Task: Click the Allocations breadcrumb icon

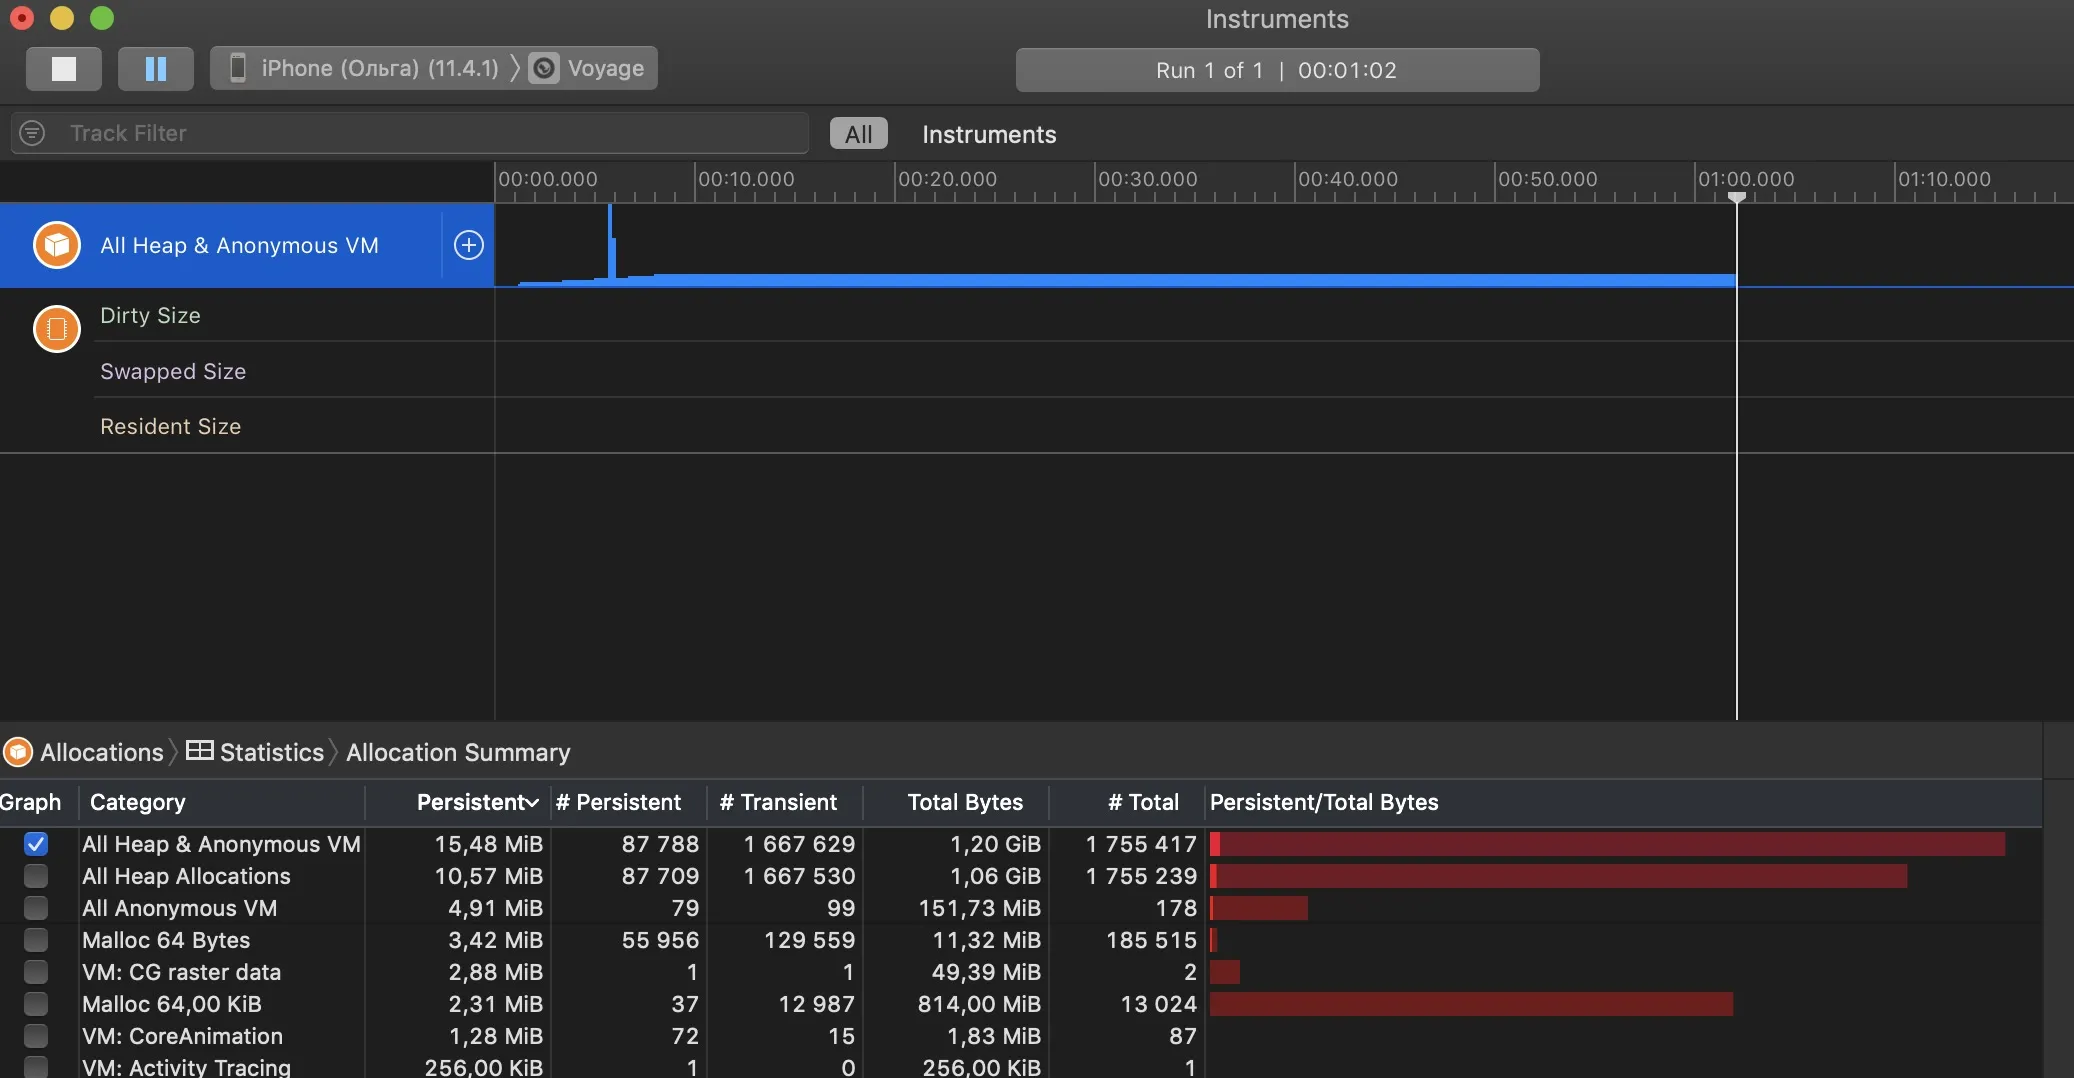Action: (18, 752)
